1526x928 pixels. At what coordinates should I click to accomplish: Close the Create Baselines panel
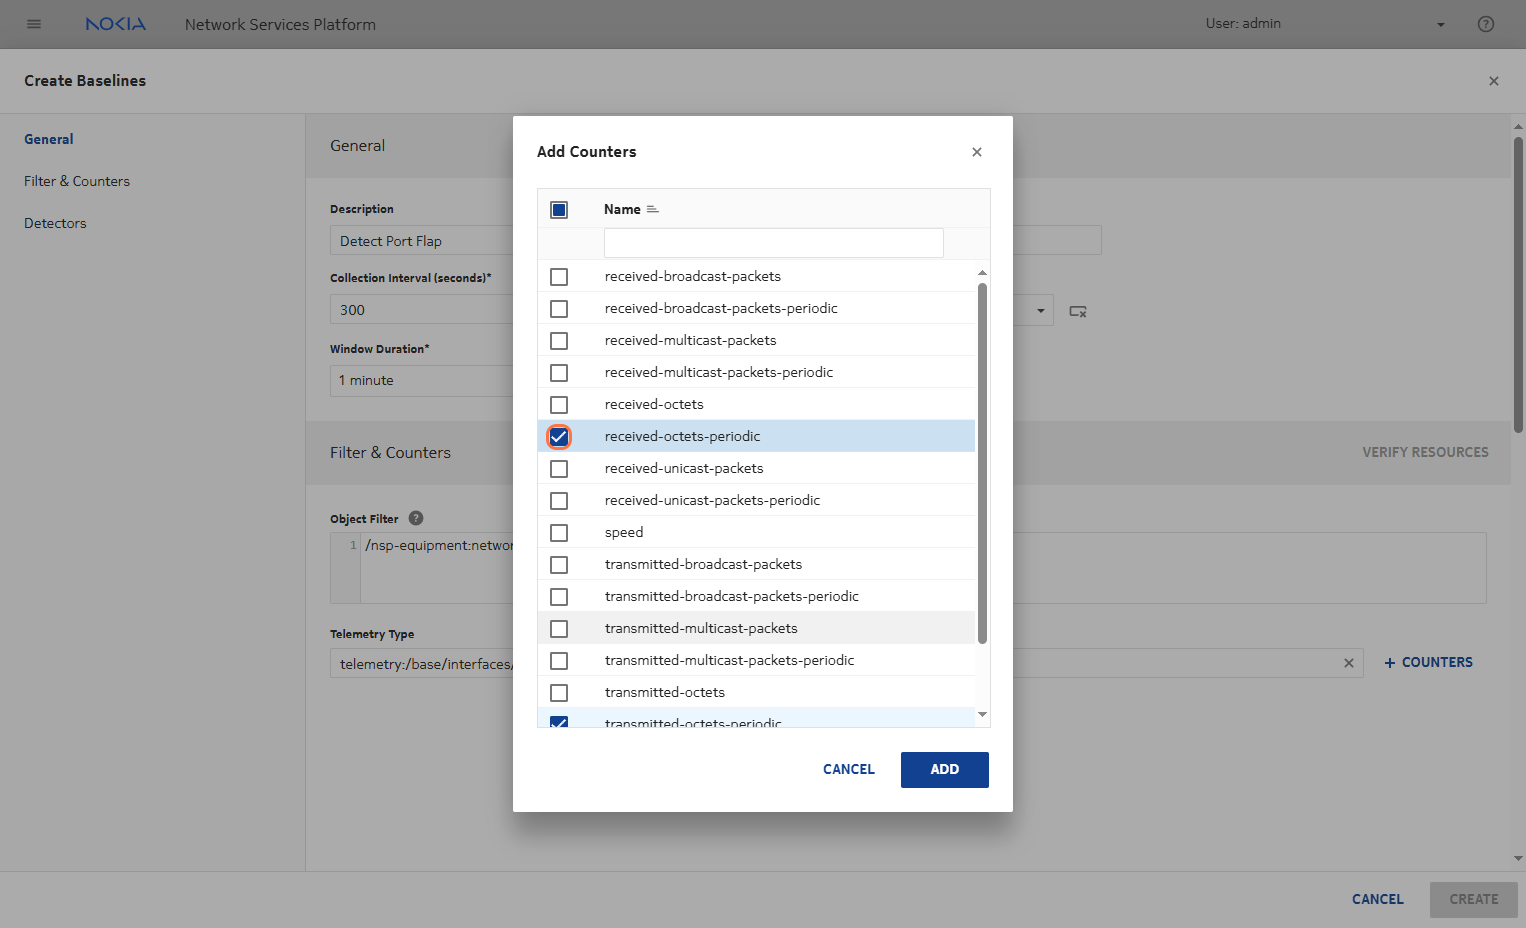pos(1494,81)
